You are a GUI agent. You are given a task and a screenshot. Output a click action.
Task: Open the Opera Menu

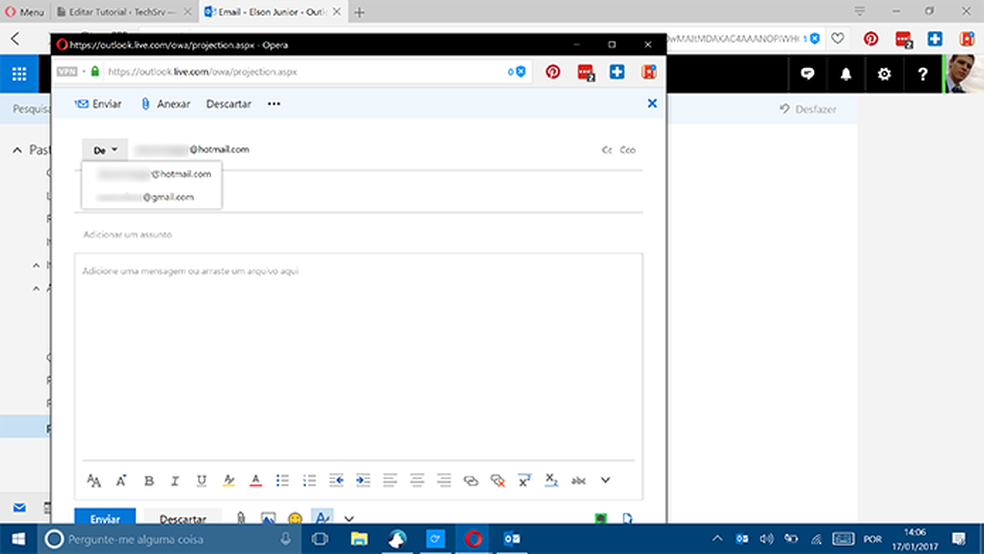pyautogui.click(x=24, y=12)
